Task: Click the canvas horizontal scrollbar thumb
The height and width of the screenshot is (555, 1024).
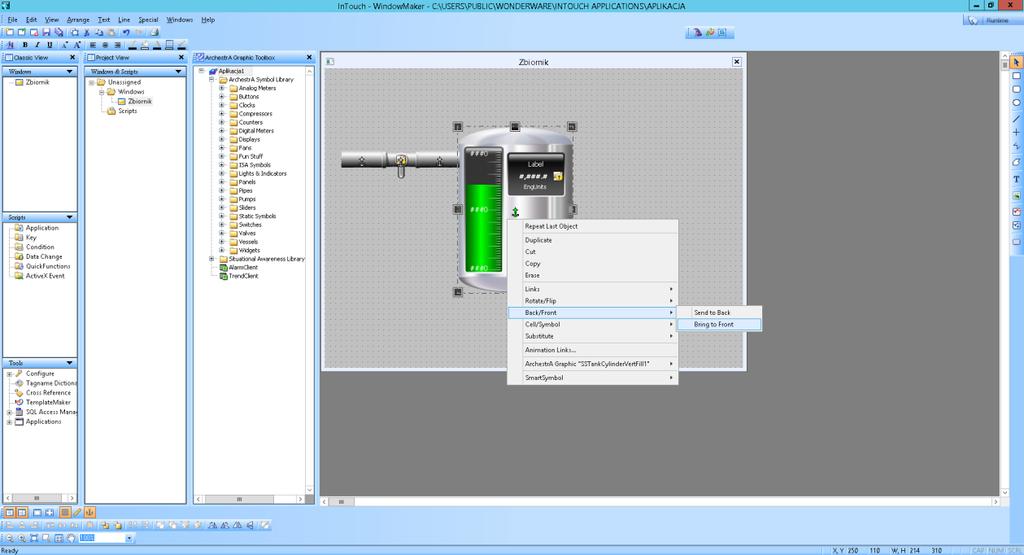Action: tap(342, 502)
